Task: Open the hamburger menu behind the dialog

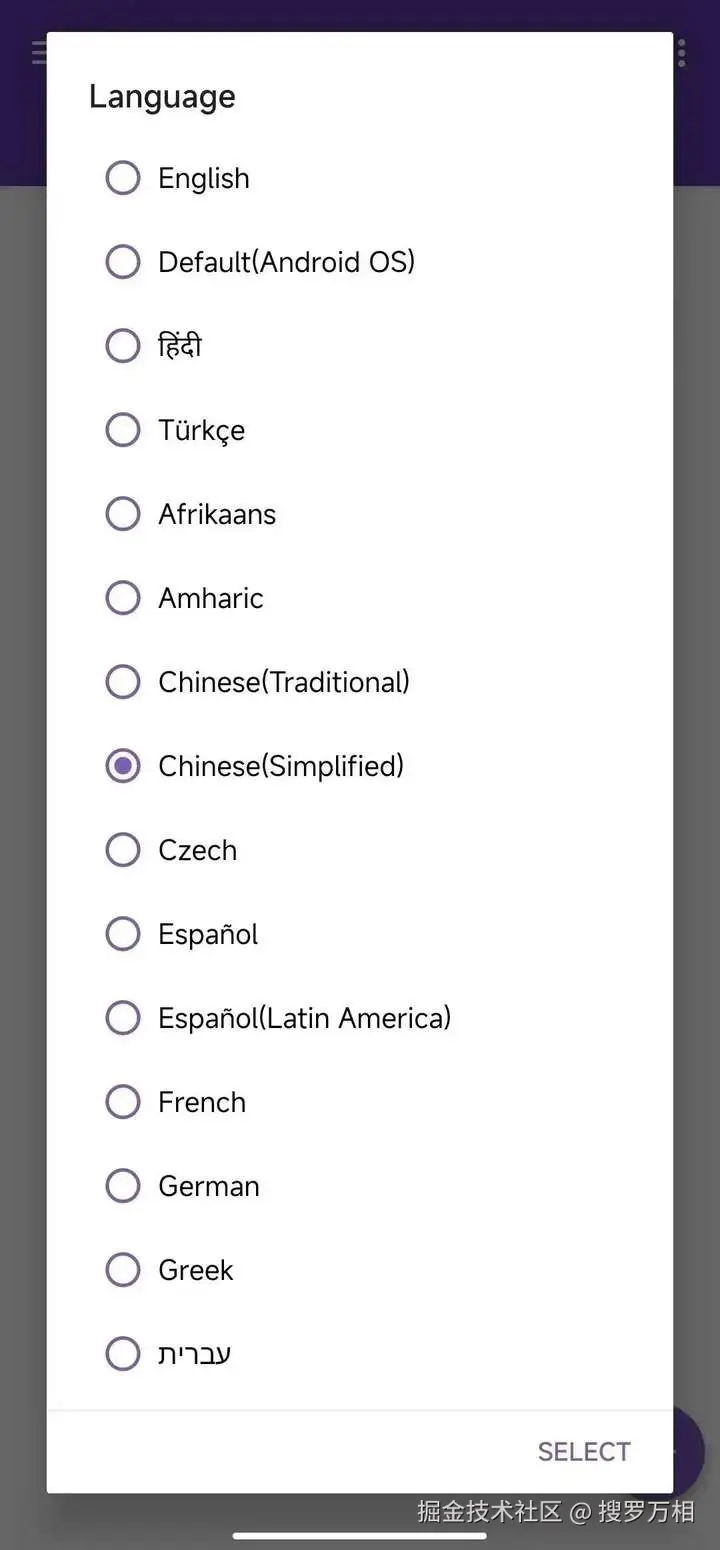Action: tap(38, 52)
